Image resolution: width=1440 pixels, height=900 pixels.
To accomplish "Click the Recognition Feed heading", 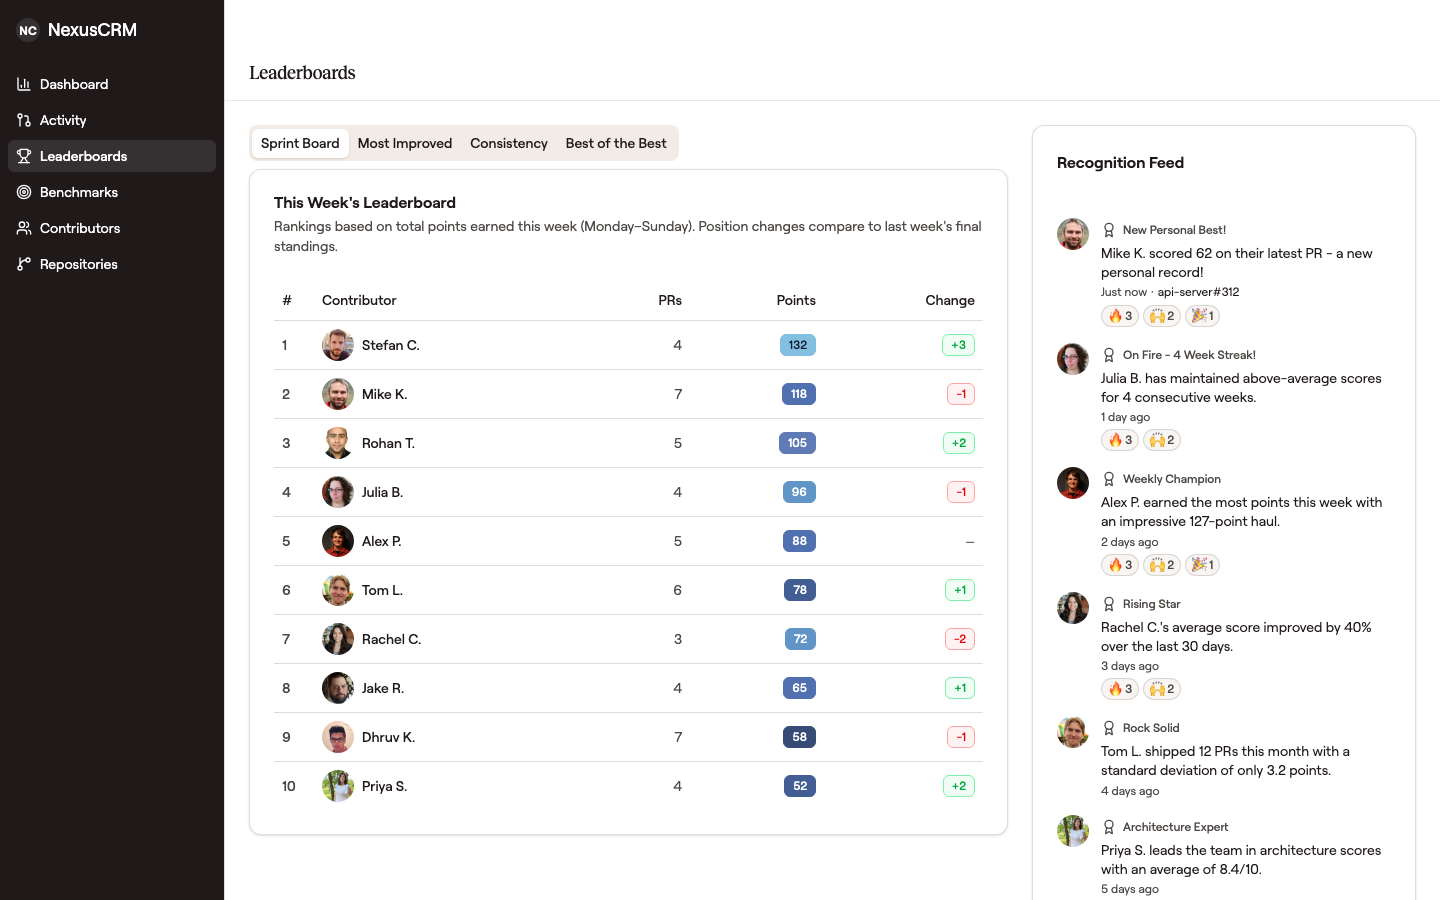I will click(1120, 163).
